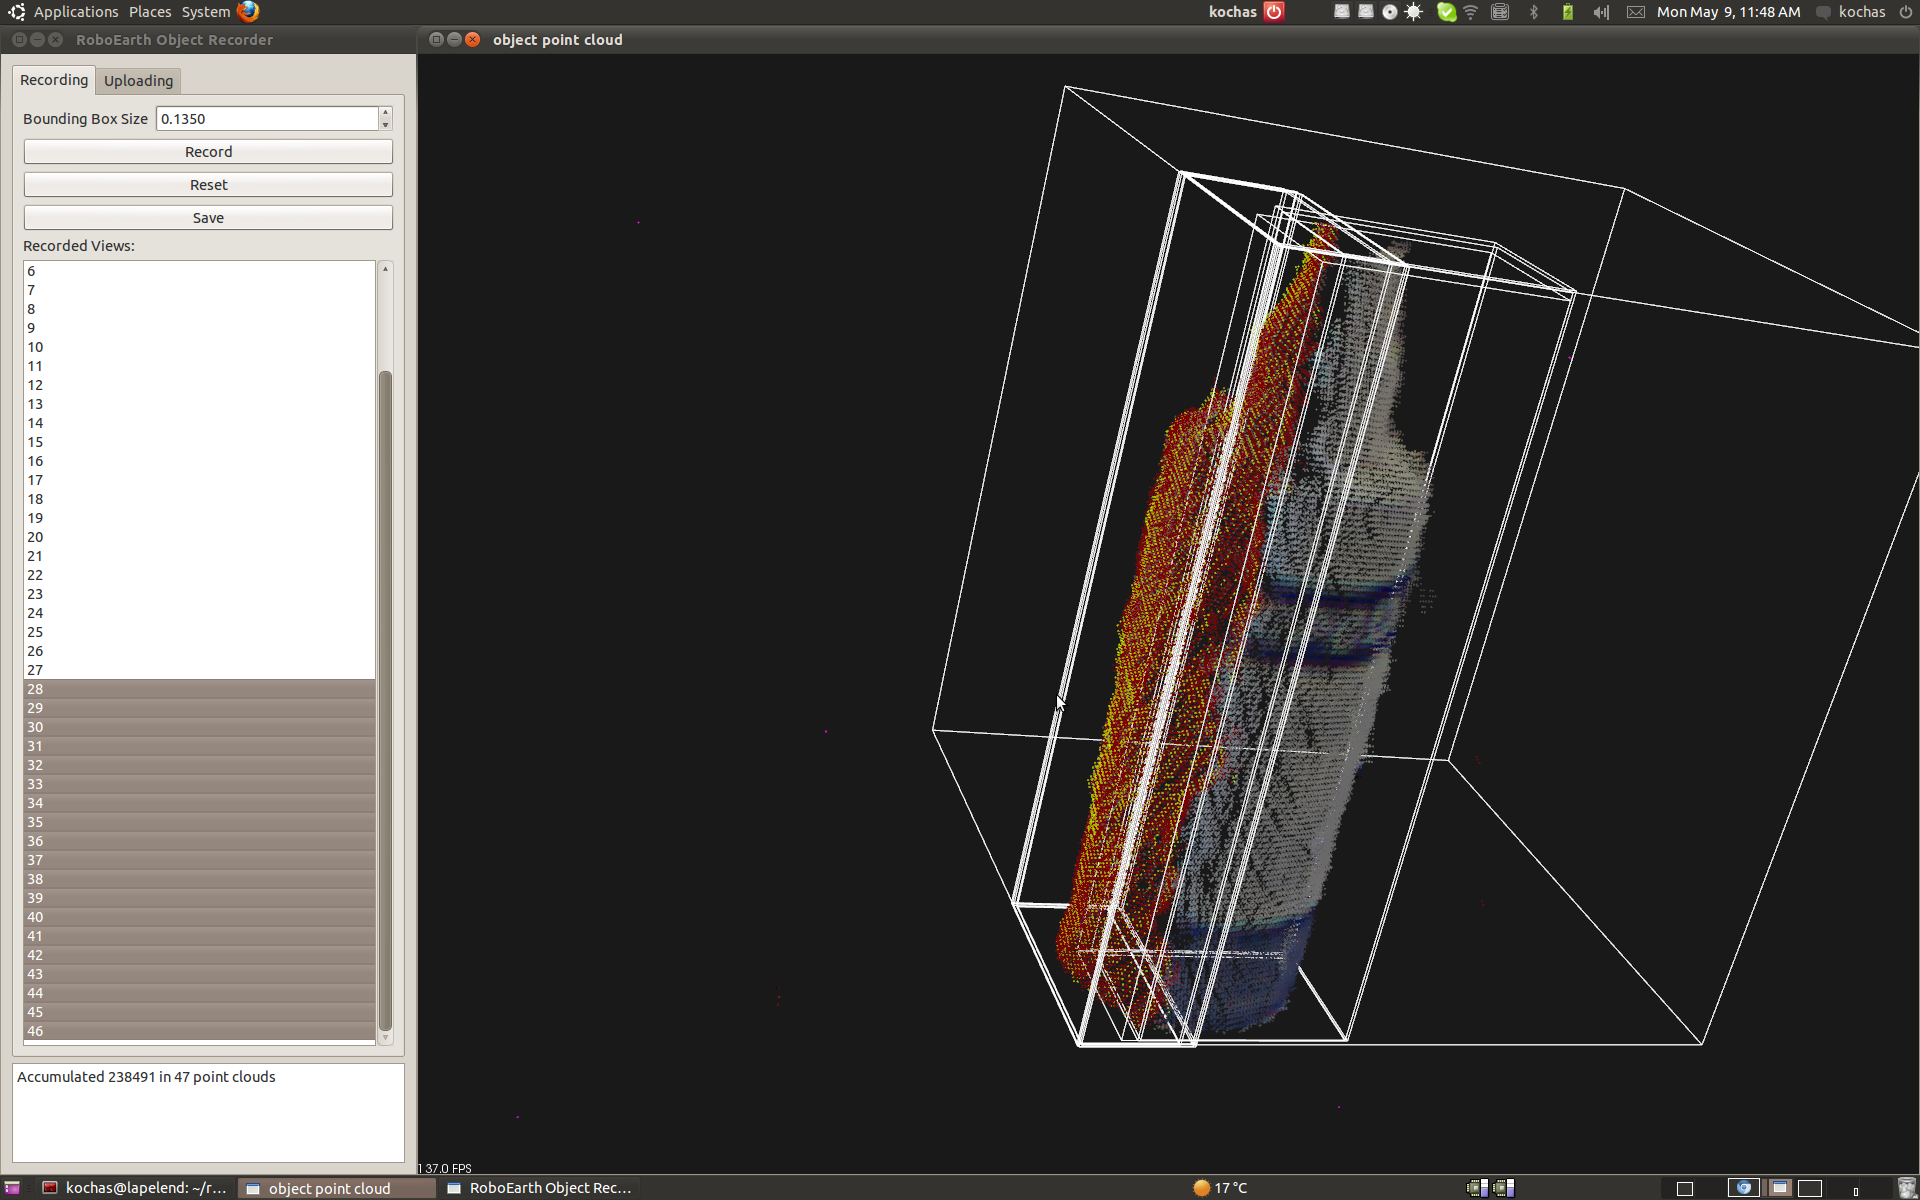
Task: Launch the Firefox browser from top panel
Action: 248,11
